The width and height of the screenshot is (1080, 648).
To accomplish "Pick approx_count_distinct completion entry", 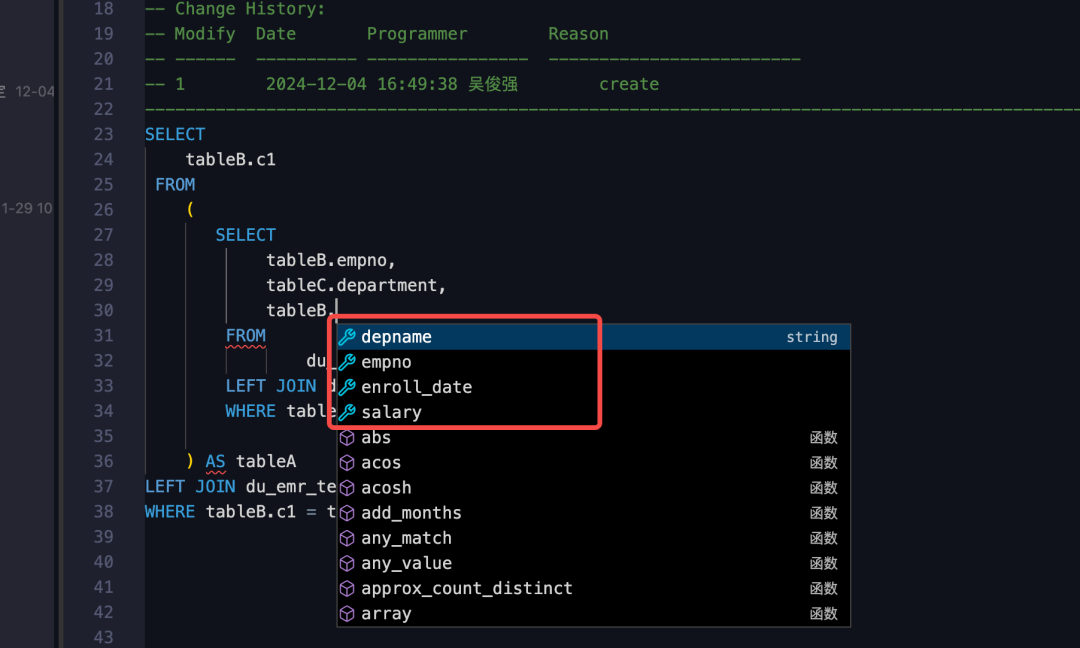I will tap(467, 588).
